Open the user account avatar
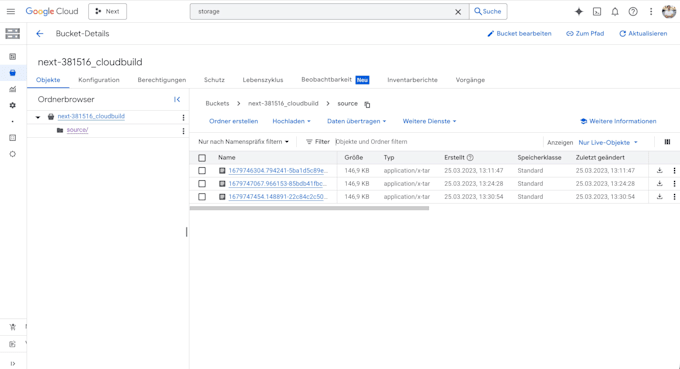The image size is (680, 369). pyautogui.click(x=669, y=12)
